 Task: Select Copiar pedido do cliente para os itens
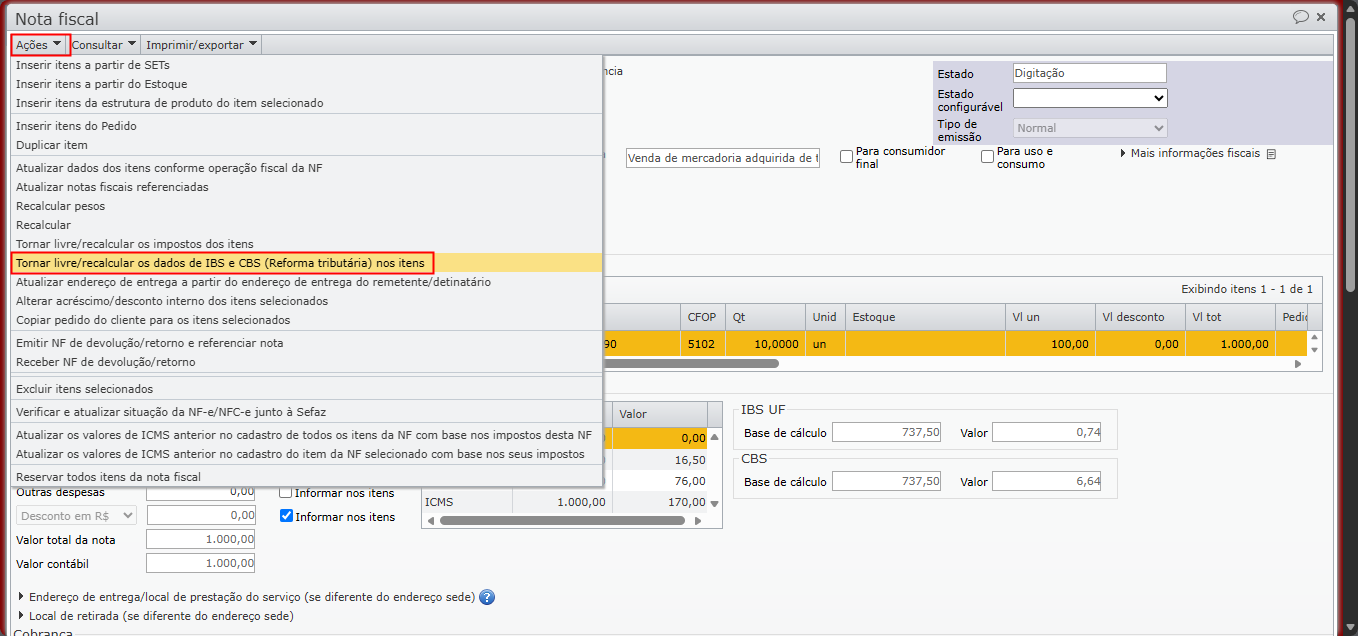[306, 320]
